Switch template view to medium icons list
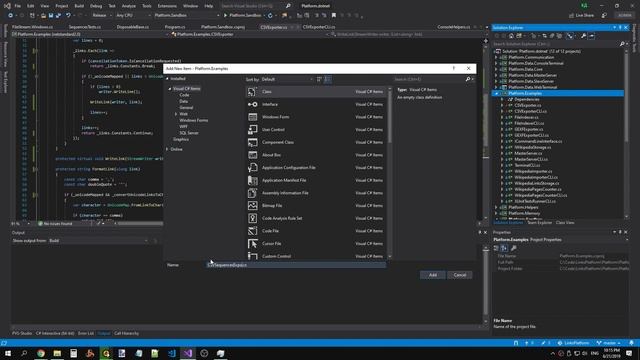640x360 pixels. pyautogui.click(x=327, y=79)
